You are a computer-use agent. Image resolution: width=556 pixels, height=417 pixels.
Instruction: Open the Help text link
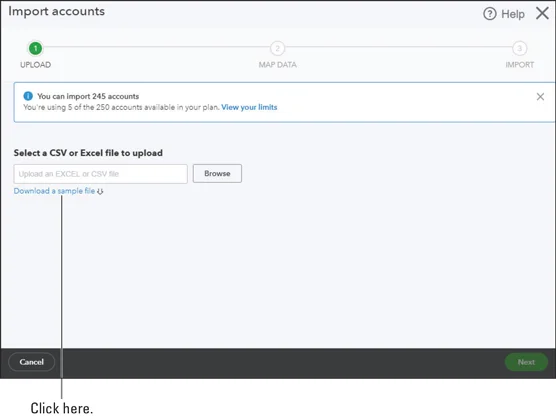pos(513,14)
